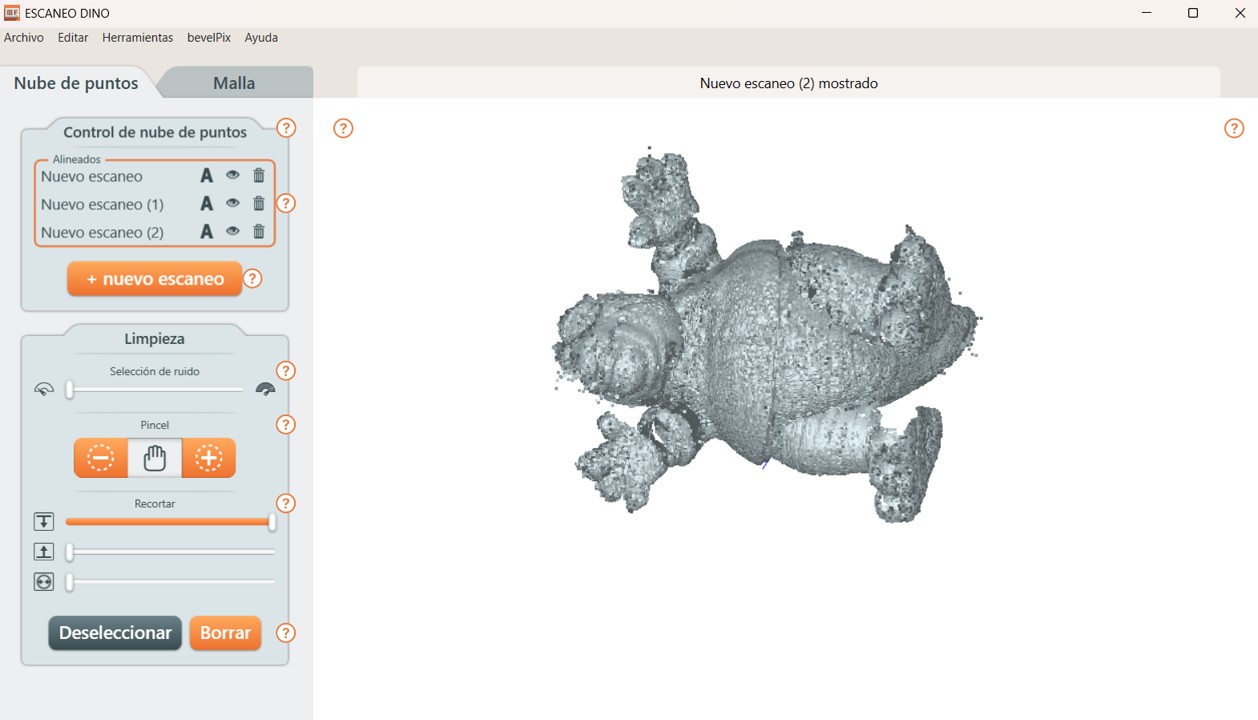Open help for Control de nube de puntos
The height and width of the screenshot is (720, 1258).
[x=286, y=128]
